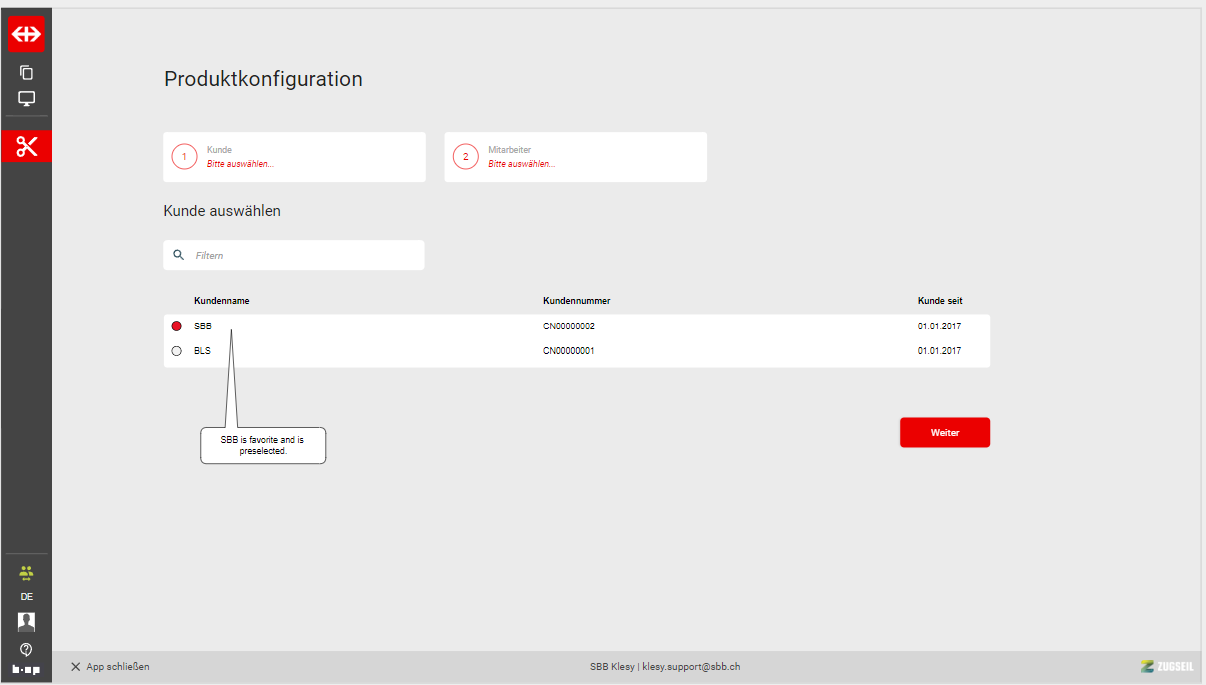The image size is (1206, 685).
Task: Click the magnifier icon in filter field
Action: click(179, 255)
